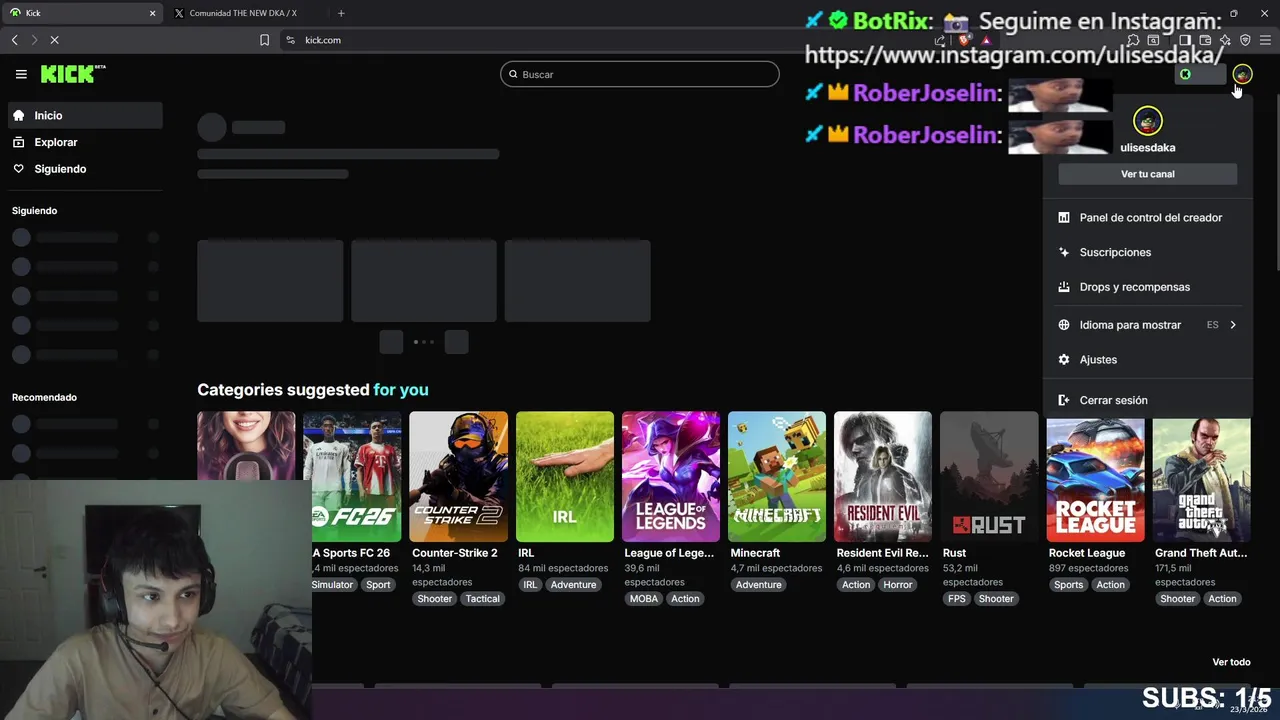Click the Sport tag under FC 26
Viewport: 1280px width, 720px height.
[x=378, y=585]
